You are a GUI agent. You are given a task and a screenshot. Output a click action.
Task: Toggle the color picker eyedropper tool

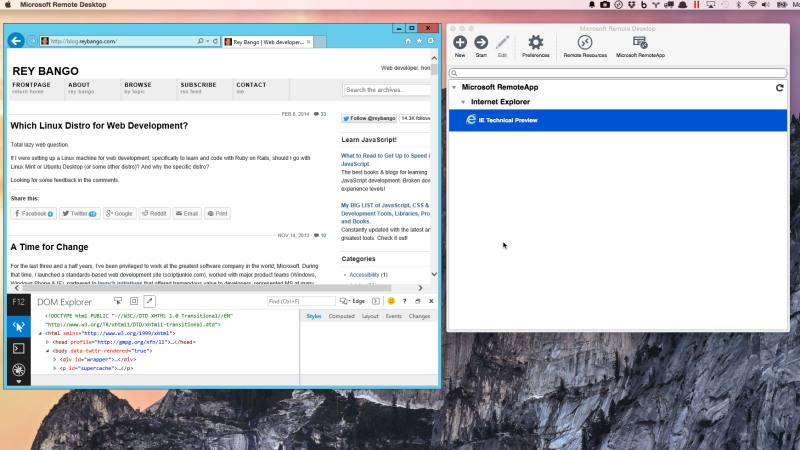pos(149,301)
